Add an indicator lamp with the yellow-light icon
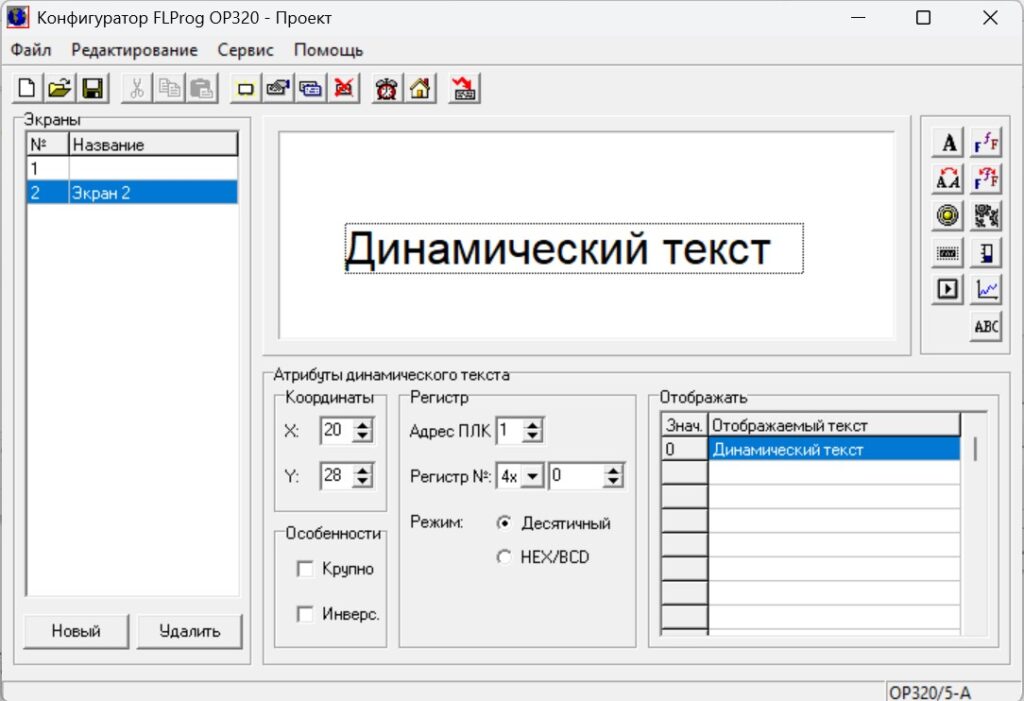Viewport: 1024px width, 701px height. tap(948, 215)
